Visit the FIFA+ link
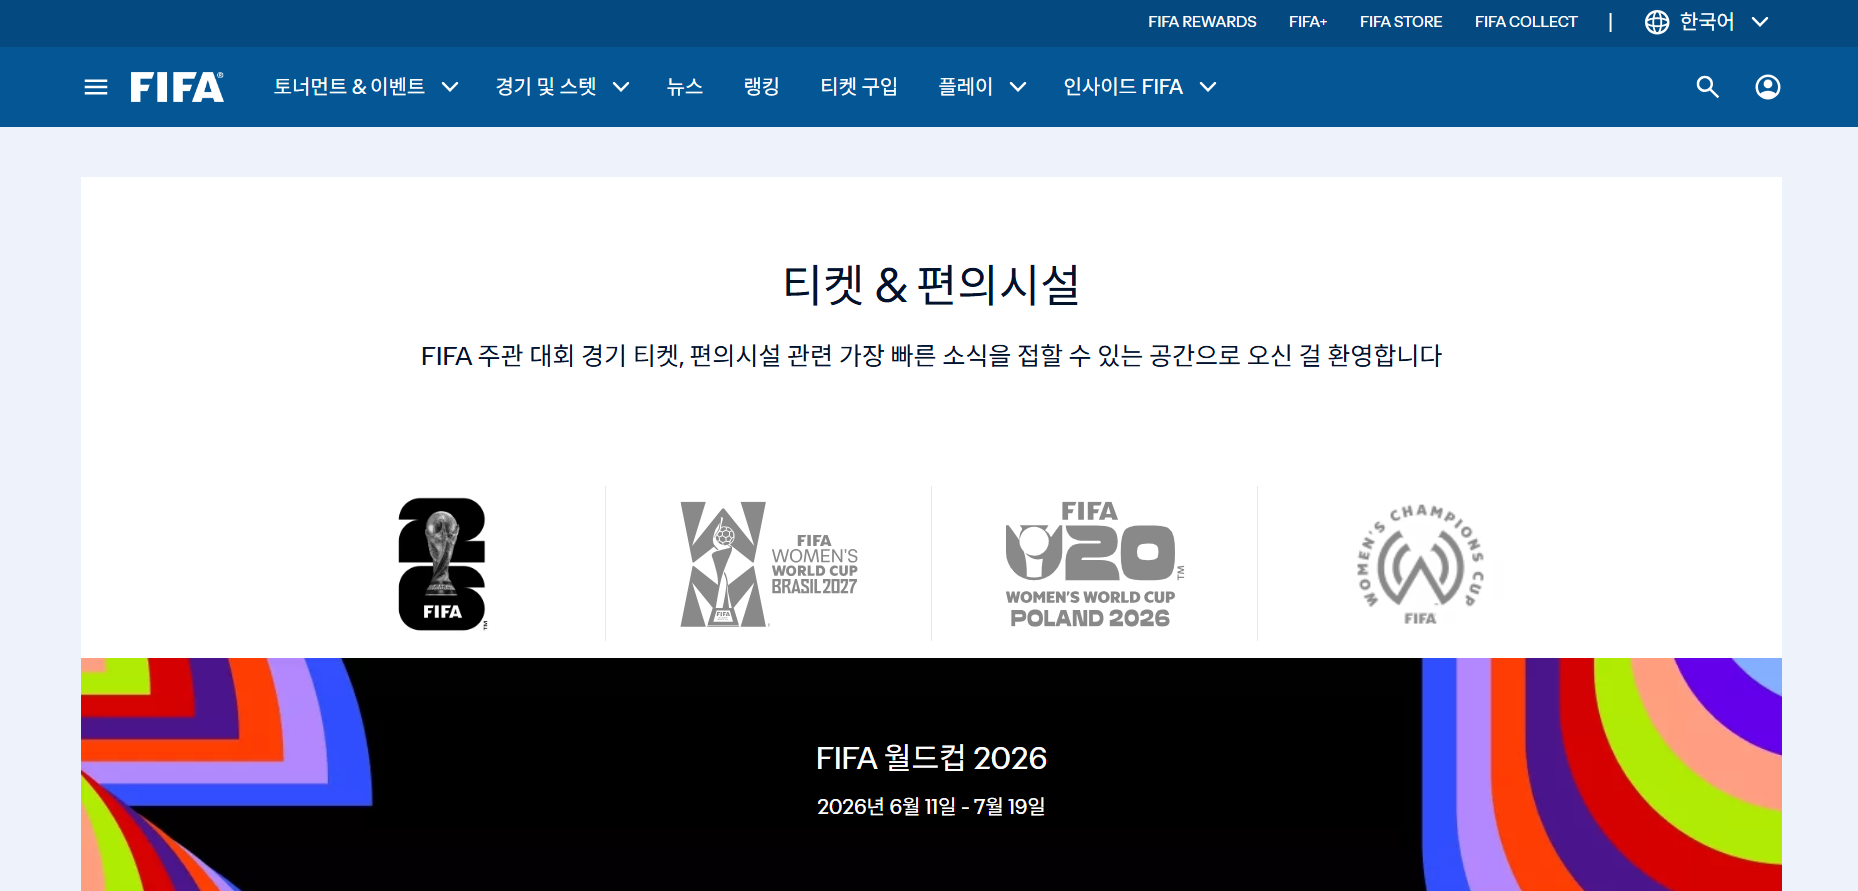Screen dimensions: 1858x891 [1308, 22]
